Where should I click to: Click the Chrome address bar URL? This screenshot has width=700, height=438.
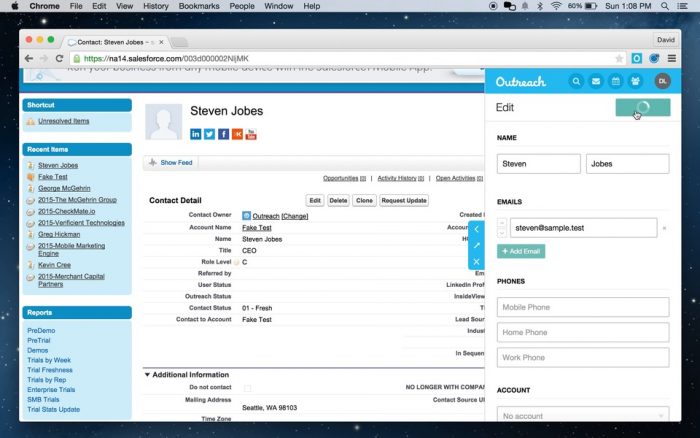166,58
